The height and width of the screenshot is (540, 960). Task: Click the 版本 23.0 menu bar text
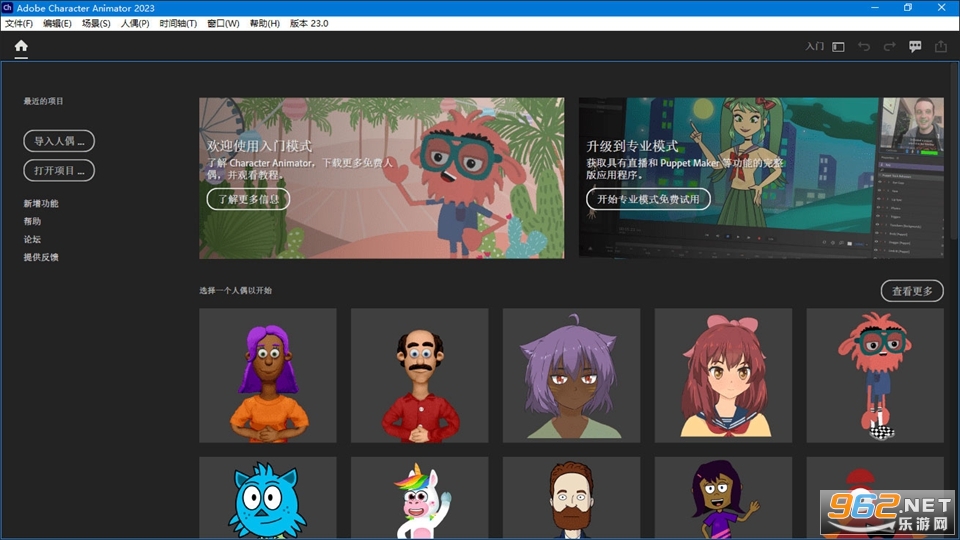[x=309, y=23]
